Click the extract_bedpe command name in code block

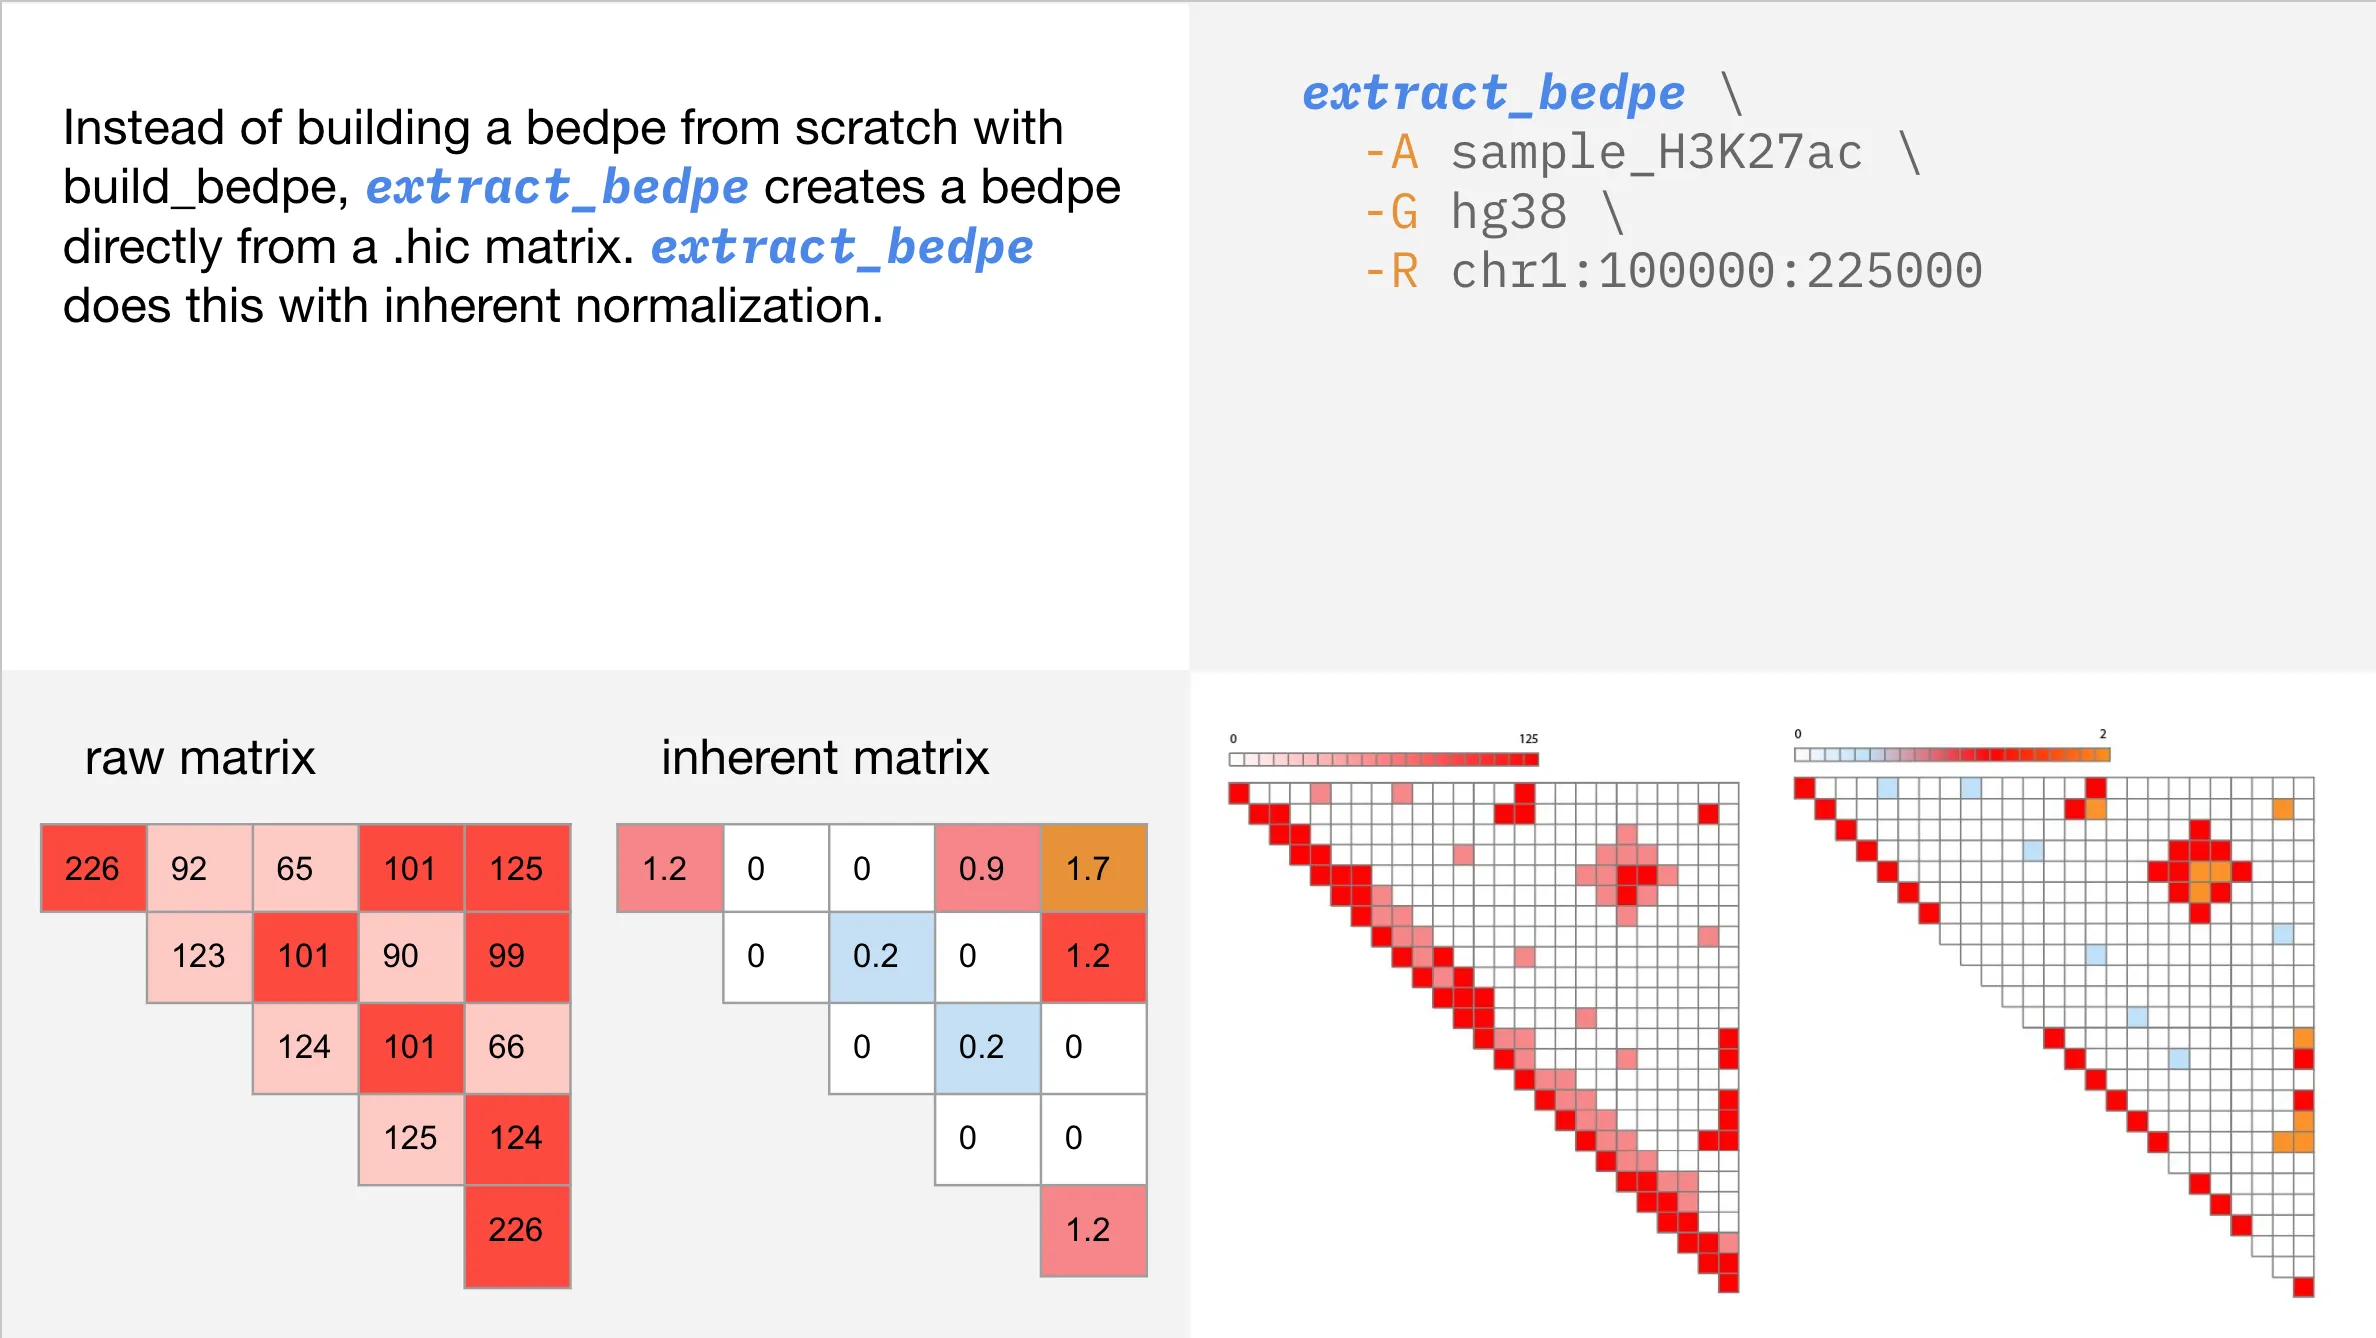pyautogui.click(x=1493, y=93)
